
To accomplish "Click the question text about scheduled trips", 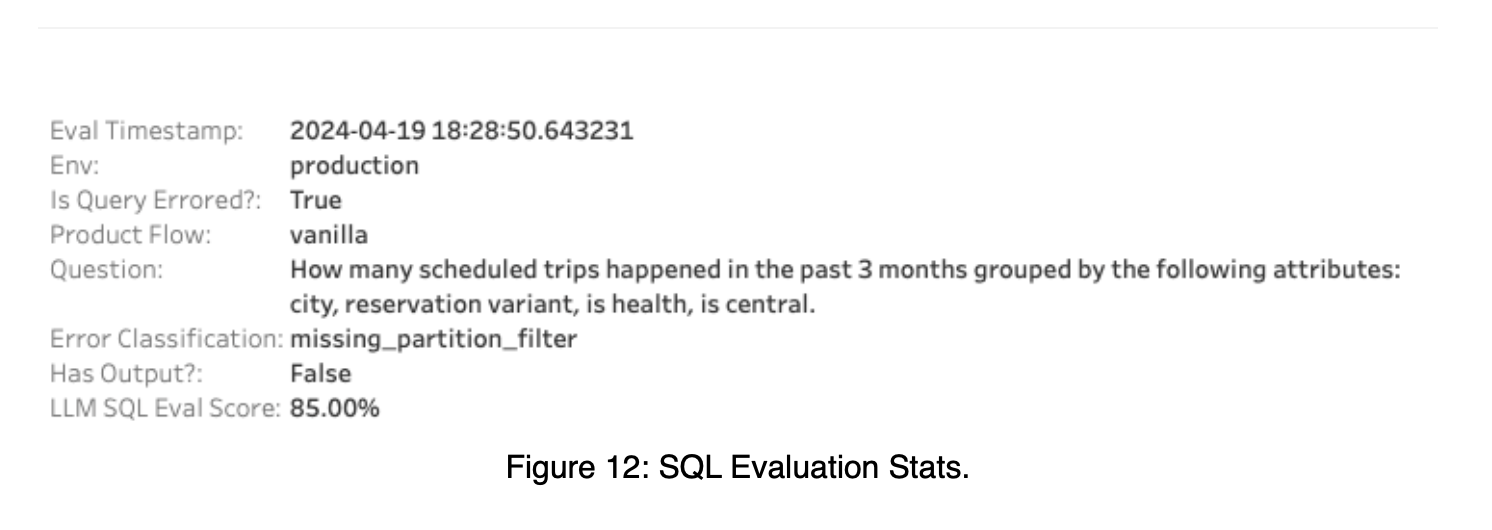I will [844, 287].
